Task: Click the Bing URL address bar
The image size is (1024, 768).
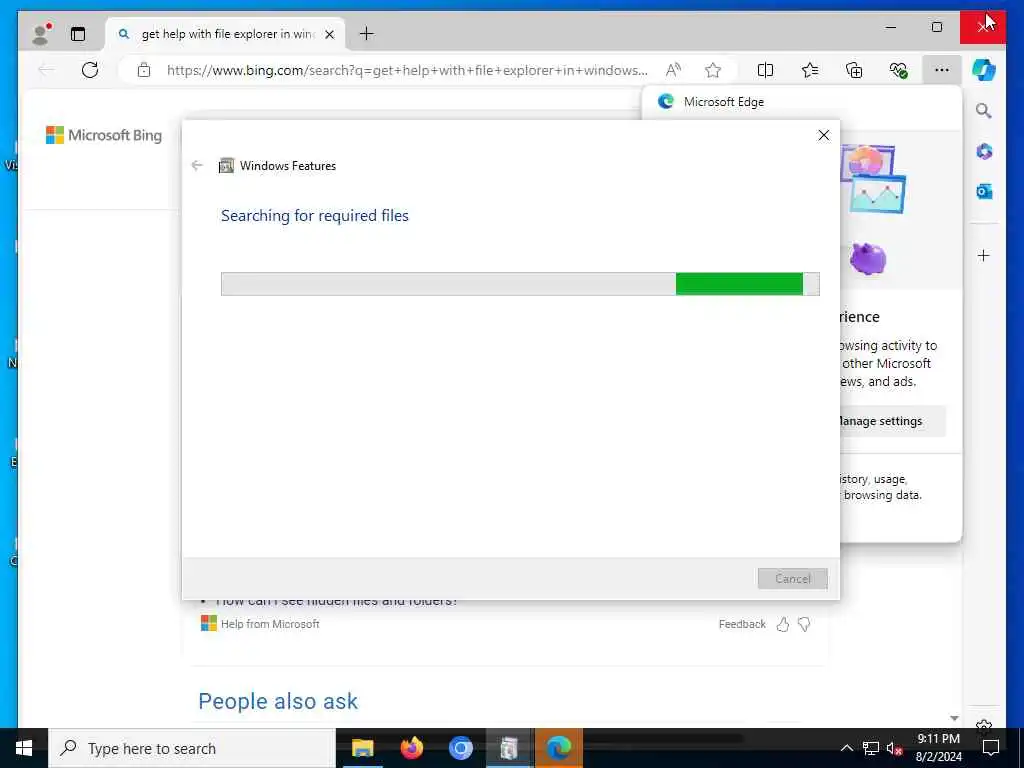Action: coord(406,70)
